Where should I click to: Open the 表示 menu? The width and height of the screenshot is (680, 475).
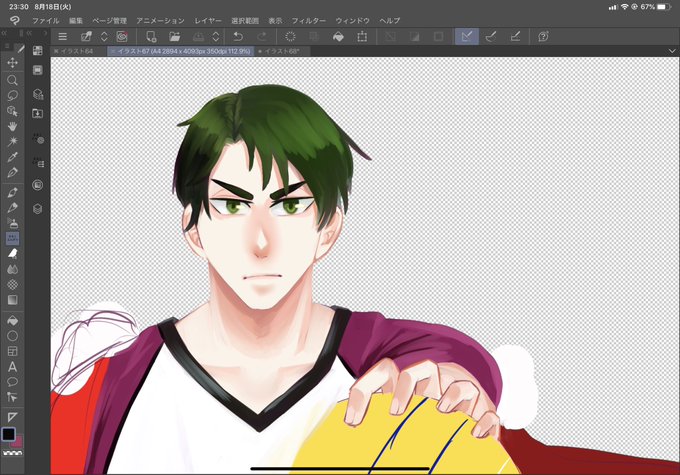tap(275, 20)
